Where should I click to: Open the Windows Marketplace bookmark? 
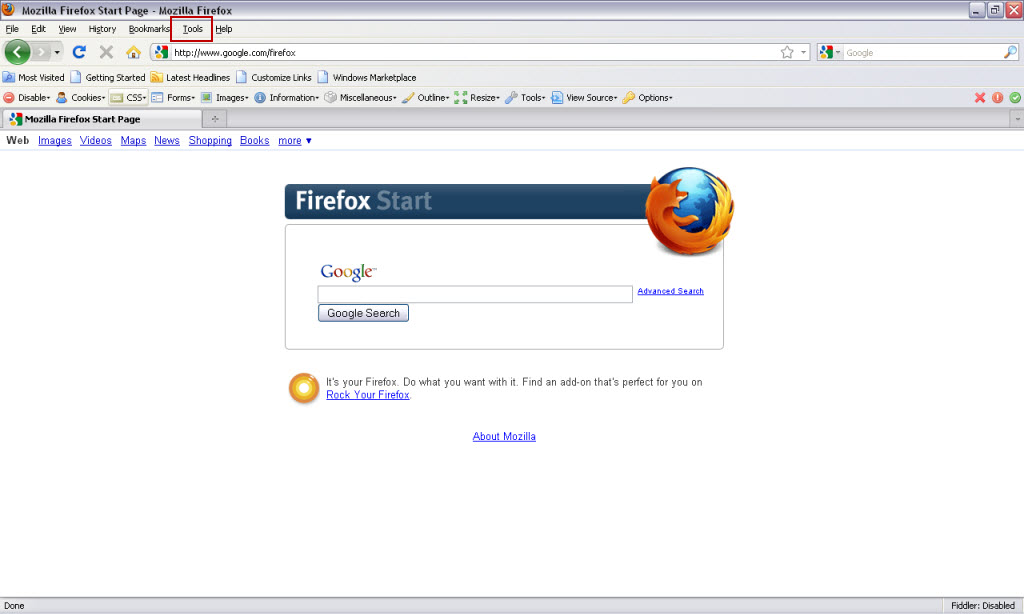(366, 77)
